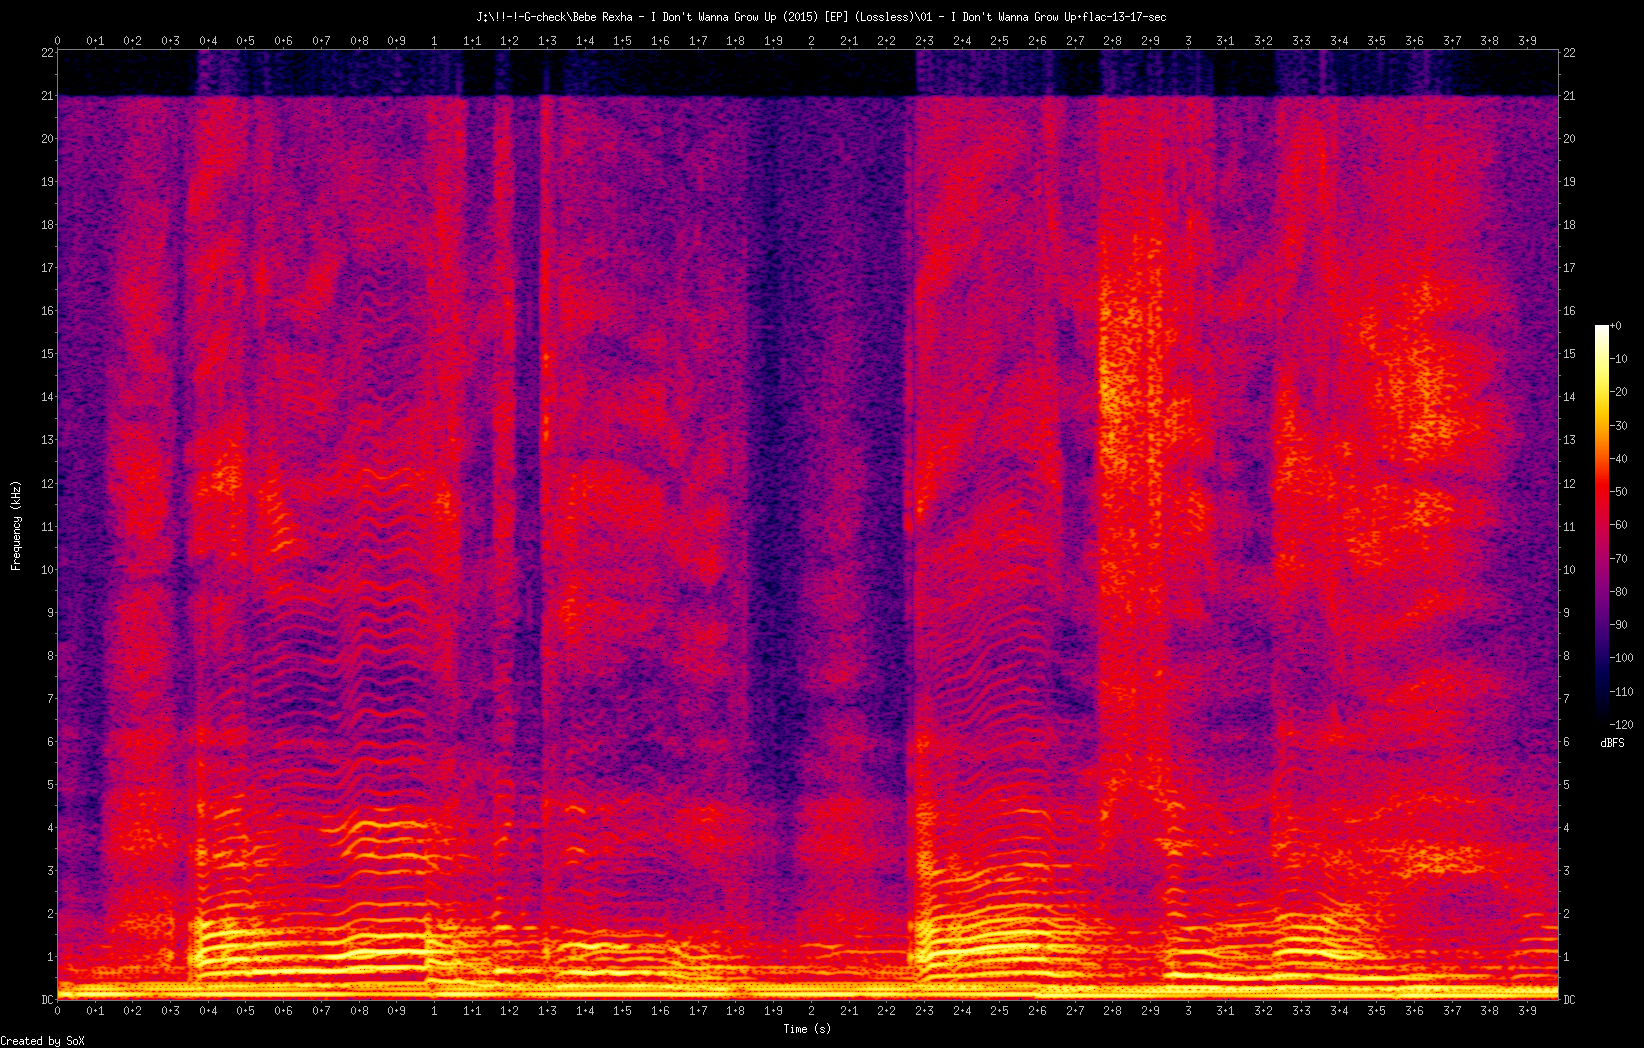Click the '22' tick on the right frequency axis
The image size is (1644, 1048).
1570,53
